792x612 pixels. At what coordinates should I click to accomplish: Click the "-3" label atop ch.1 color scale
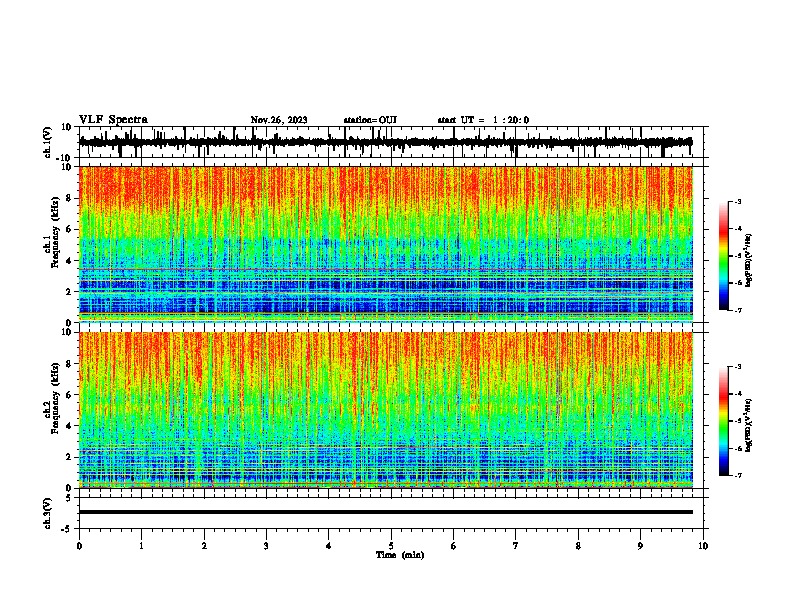(x=737, y=201)
